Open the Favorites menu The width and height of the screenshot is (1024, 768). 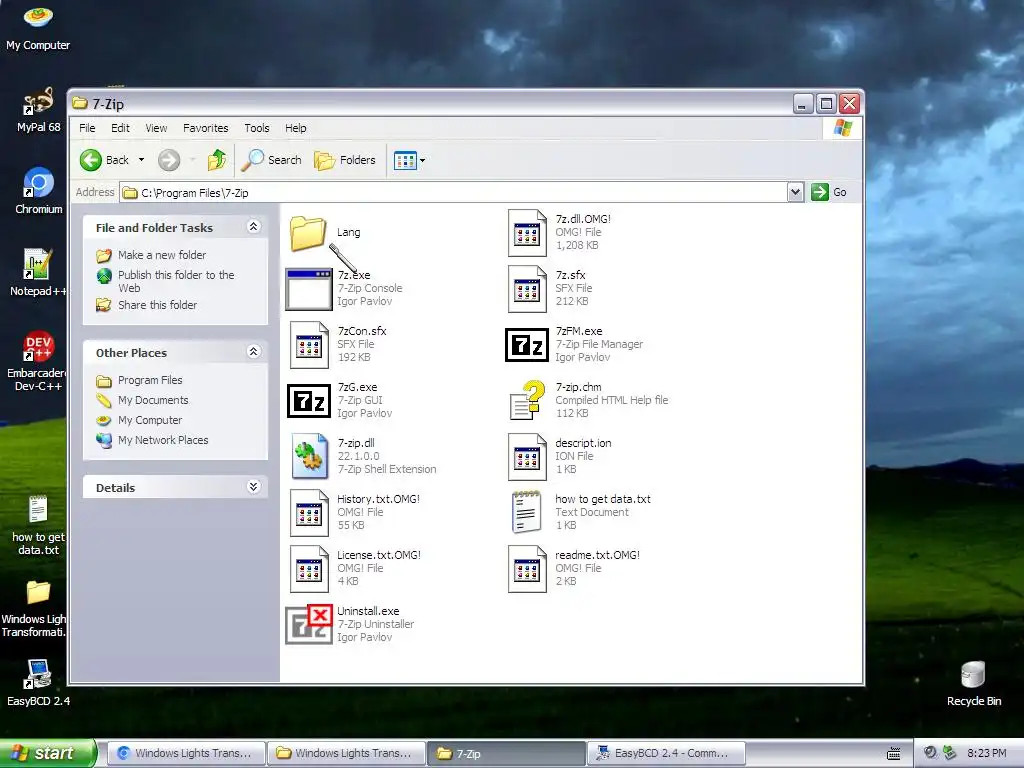206,128
